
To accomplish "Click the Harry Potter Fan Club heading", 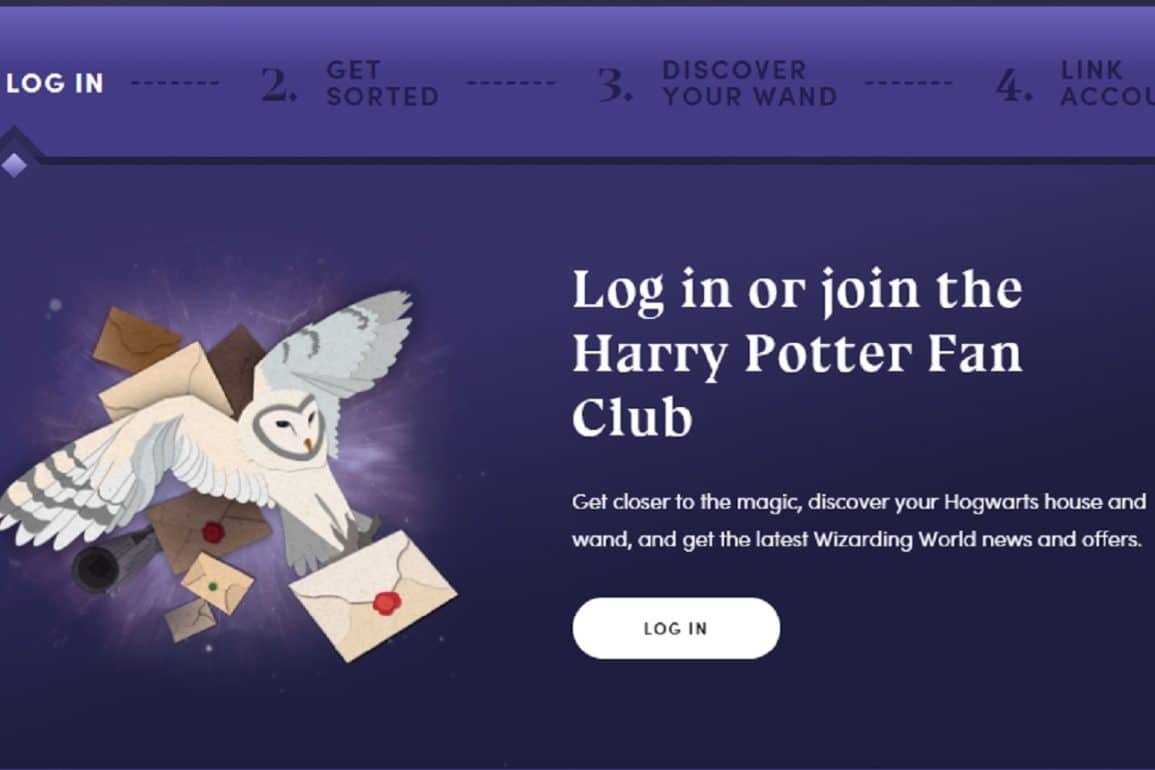I will click(x=797, y=352).
